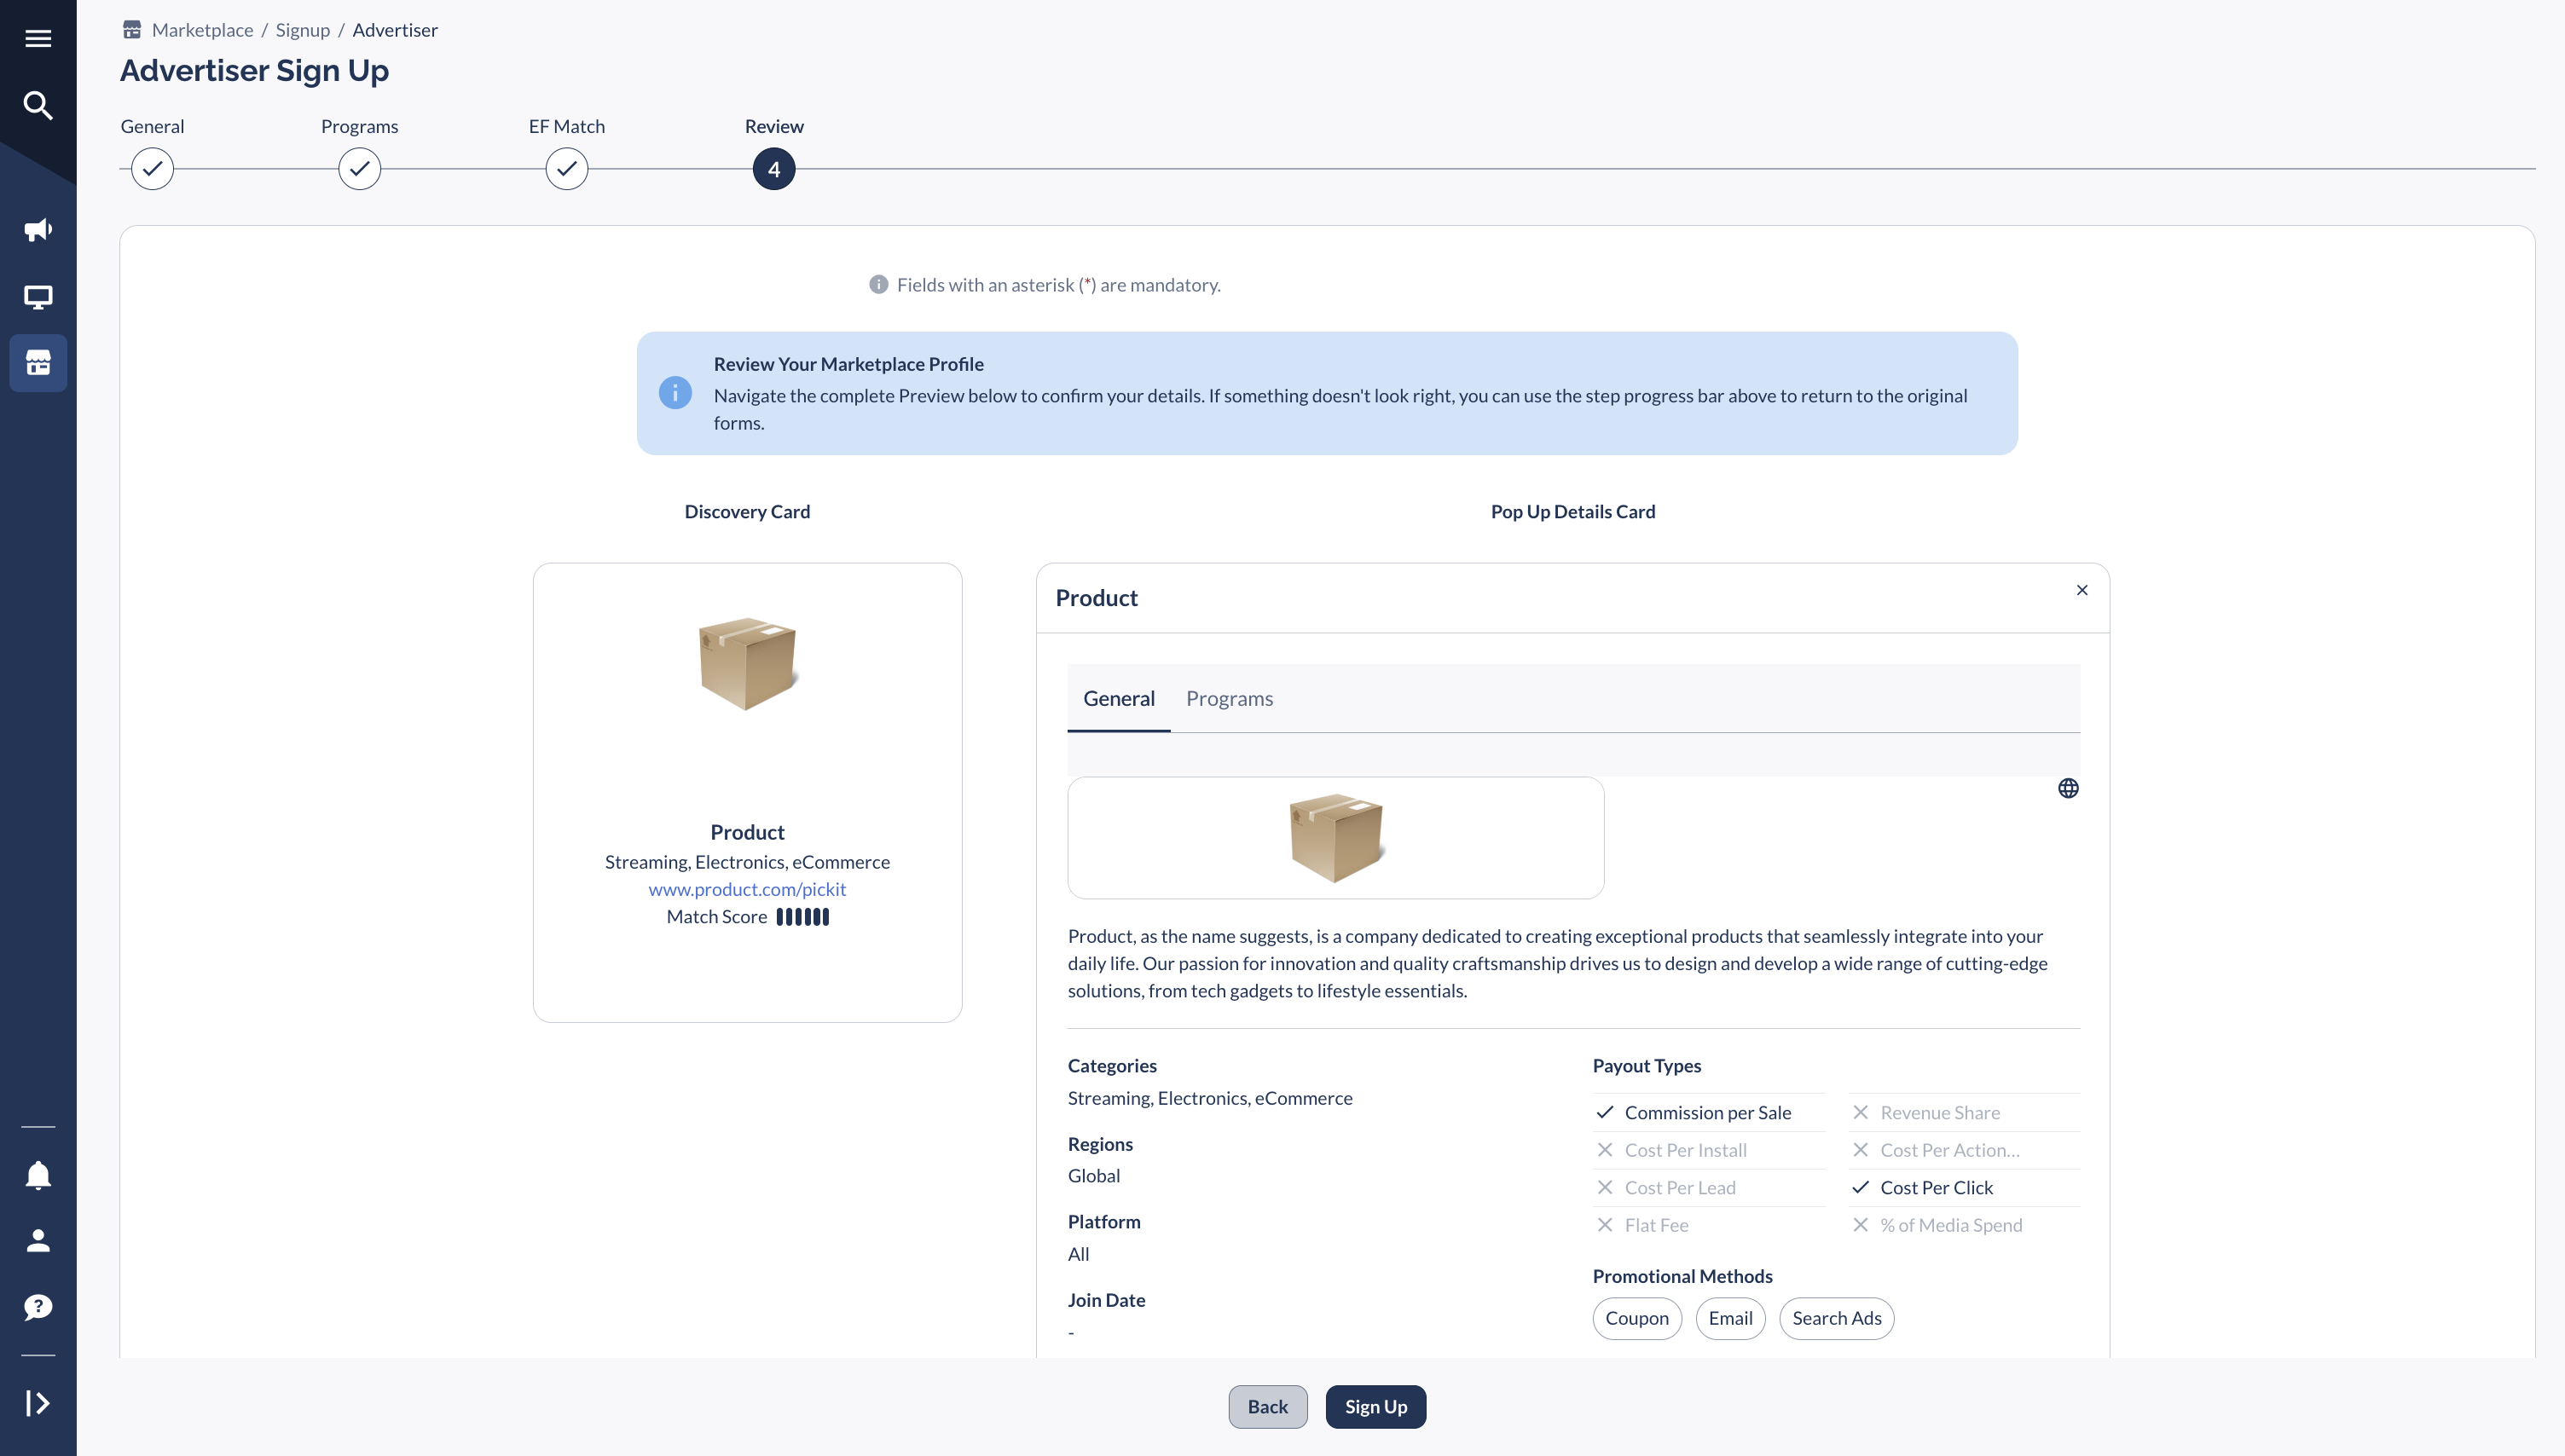
Task: Click the Marketplace breadcrumb link
Action: pyautogui.click(x=202, y=30)
